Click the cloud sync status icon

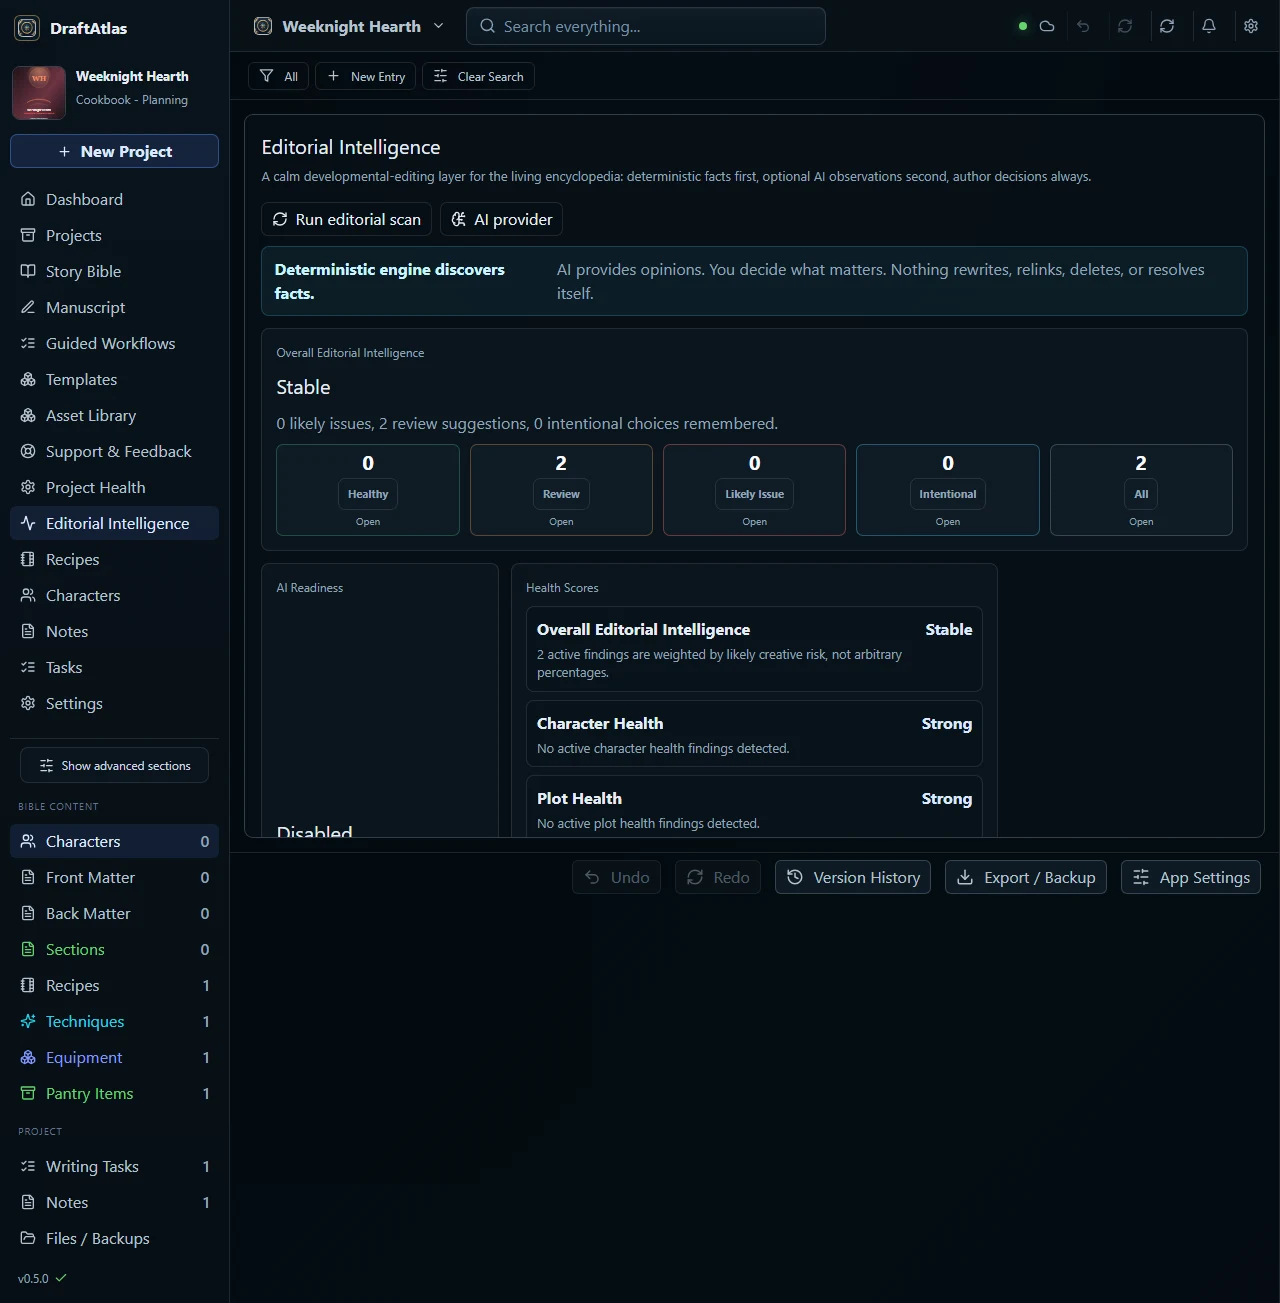[x=1047, y=26]
